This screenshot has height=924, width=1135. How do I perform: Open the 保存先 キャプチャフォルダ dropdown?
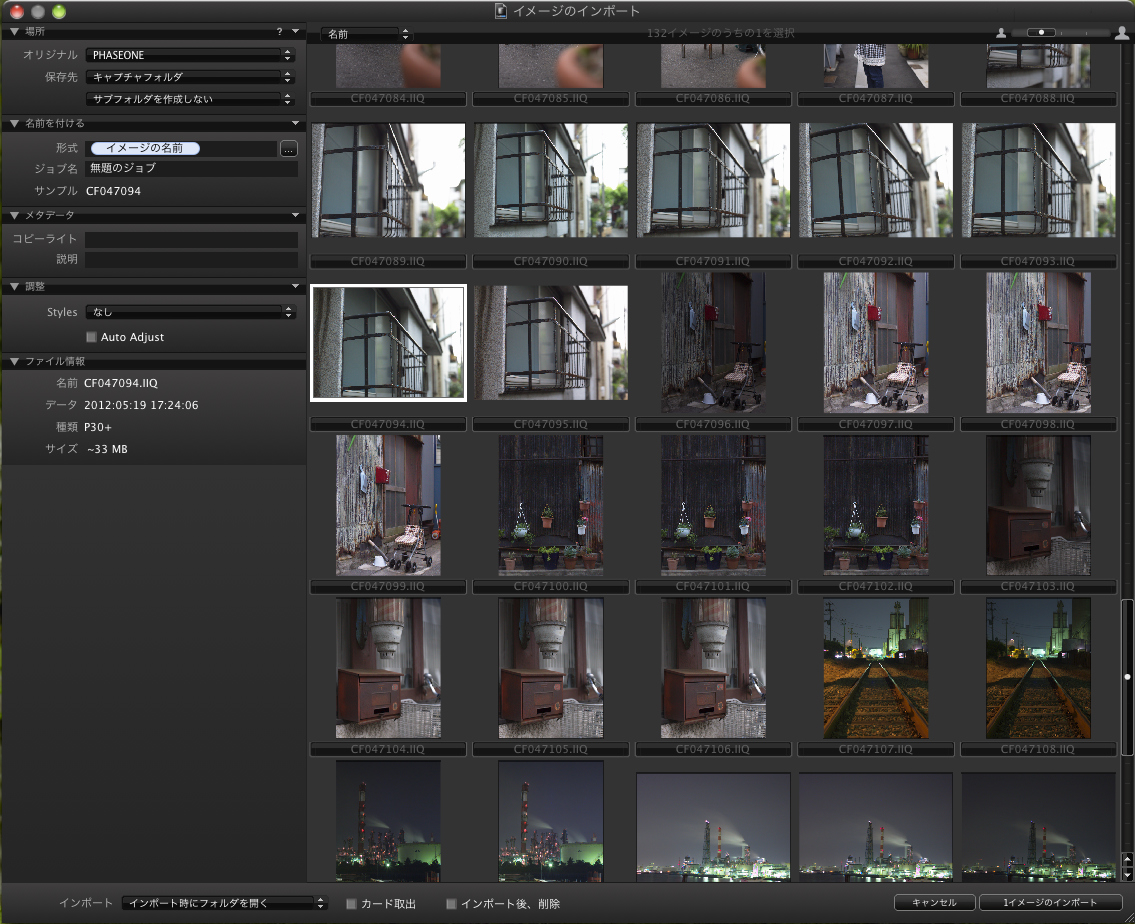[x=190, y=77]
